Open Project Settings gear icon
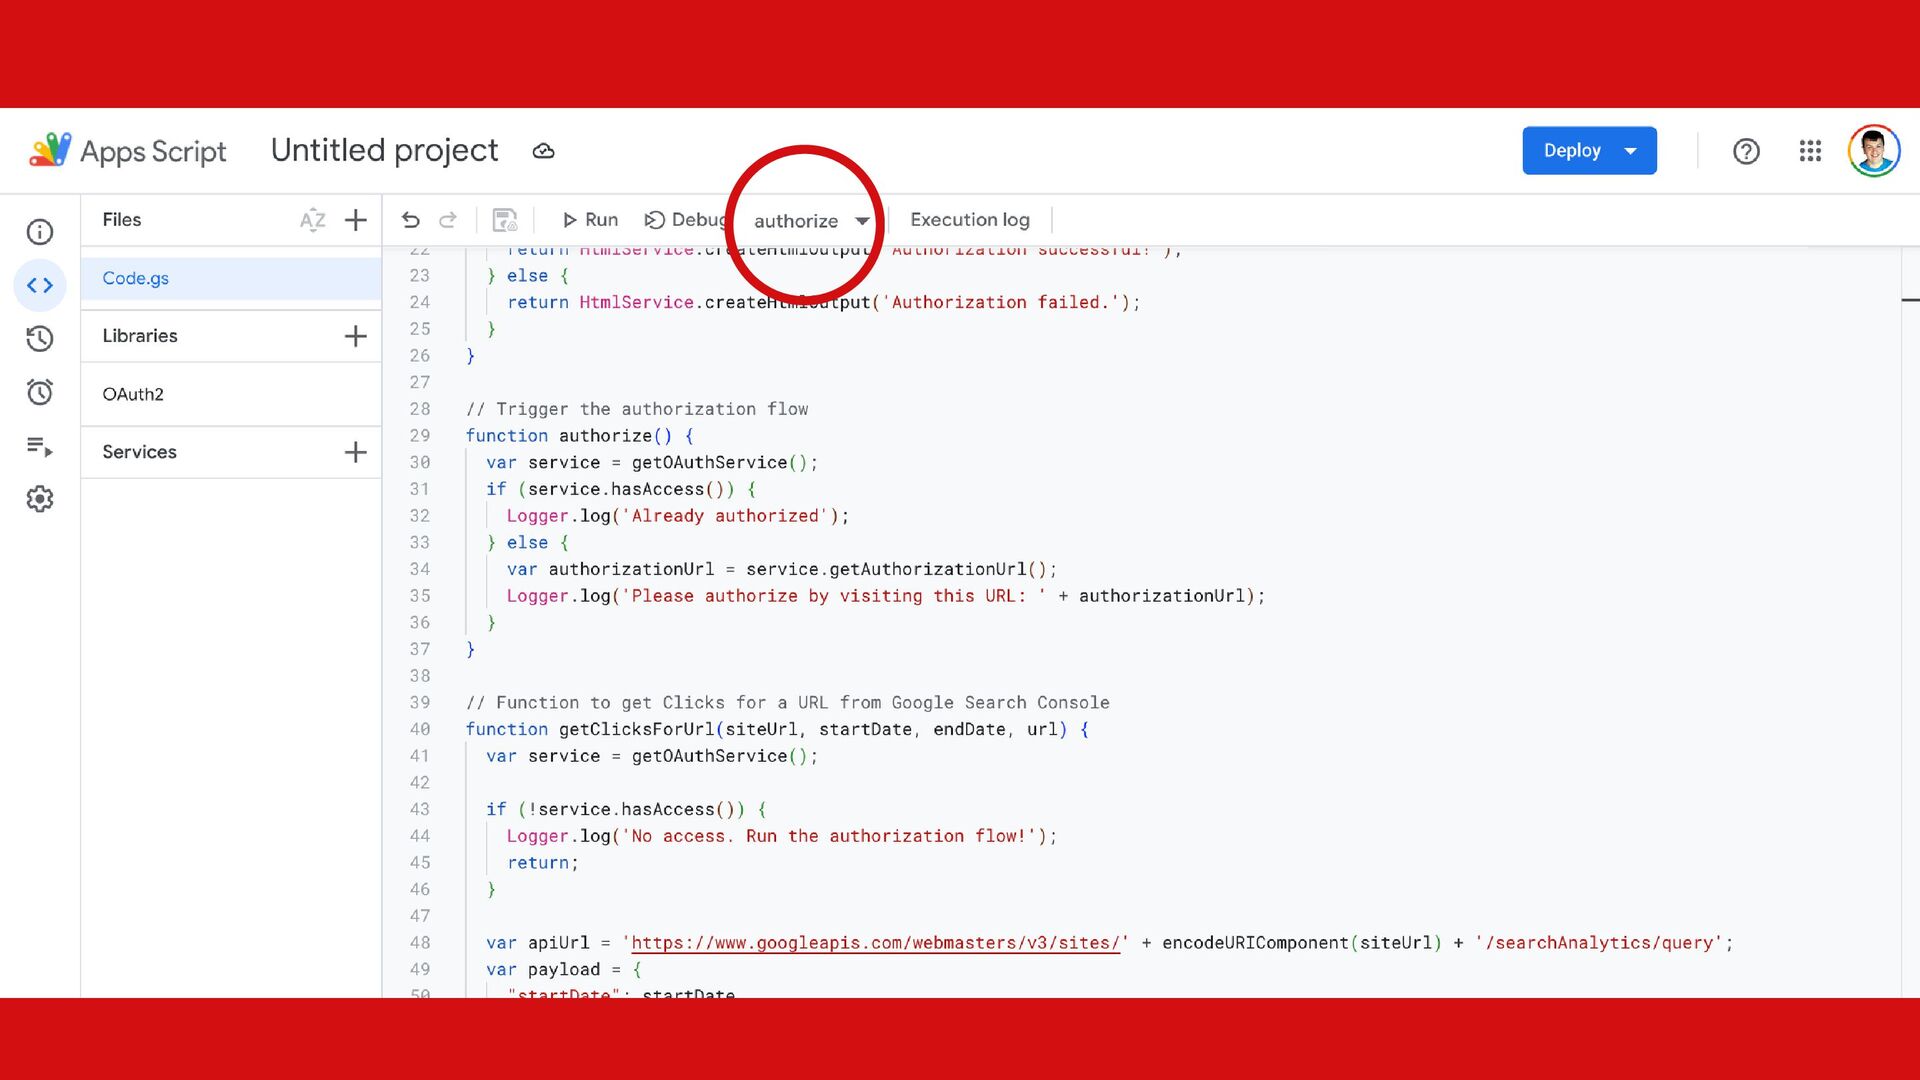 point(40,499)
